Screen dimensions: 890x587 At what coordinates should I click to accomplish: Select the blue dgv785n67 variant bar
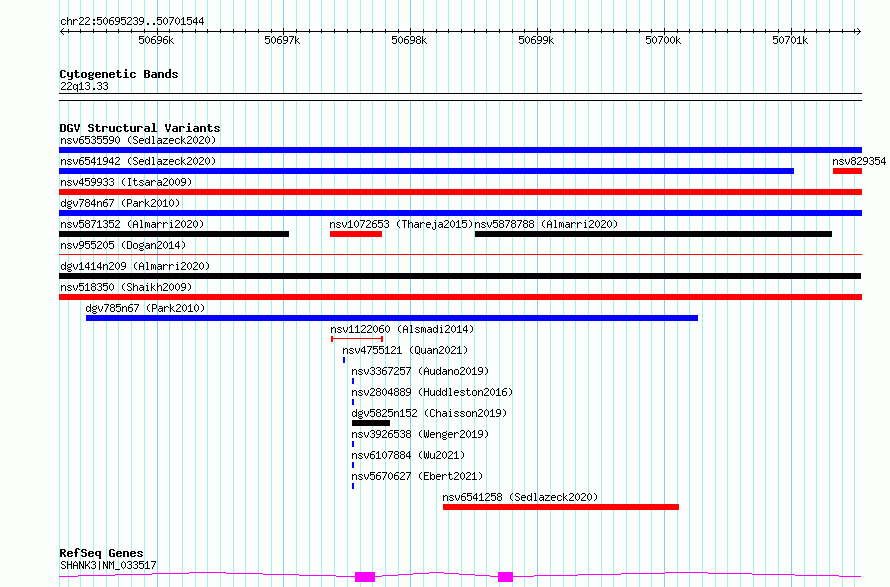coord(392,318)
